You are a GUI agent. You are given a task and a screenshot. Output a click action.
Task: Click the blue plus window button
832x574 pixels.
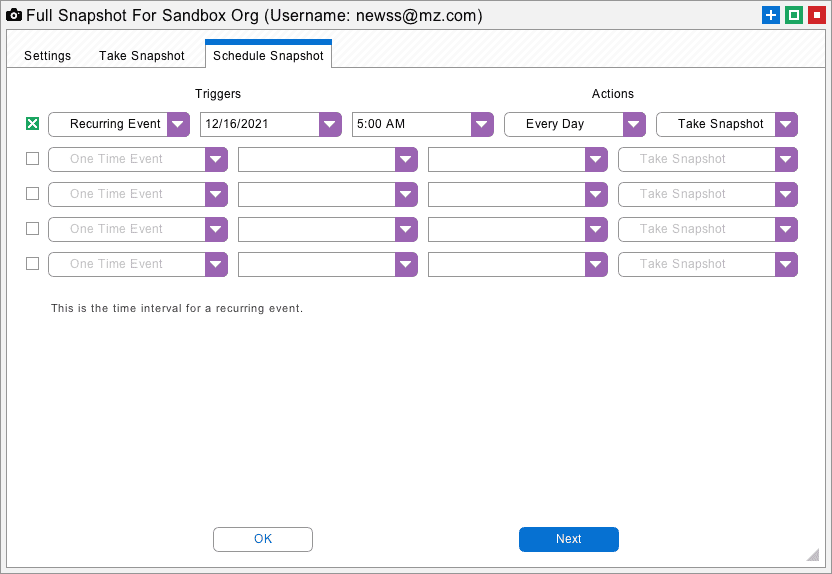point(770,15)
